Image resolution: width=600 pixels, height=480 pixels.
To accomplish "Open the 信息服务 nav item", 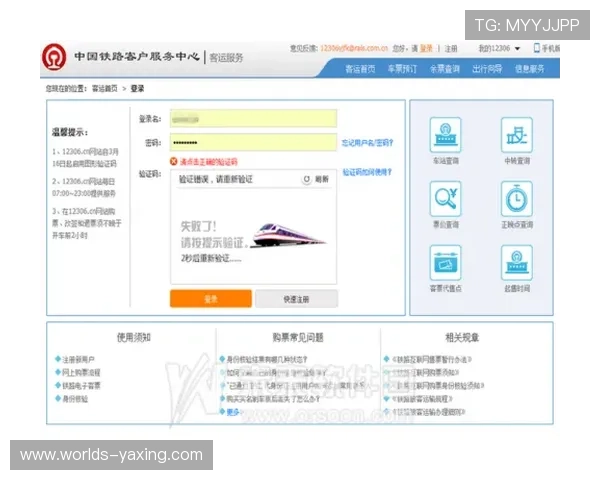I will [x=529, y=69].
